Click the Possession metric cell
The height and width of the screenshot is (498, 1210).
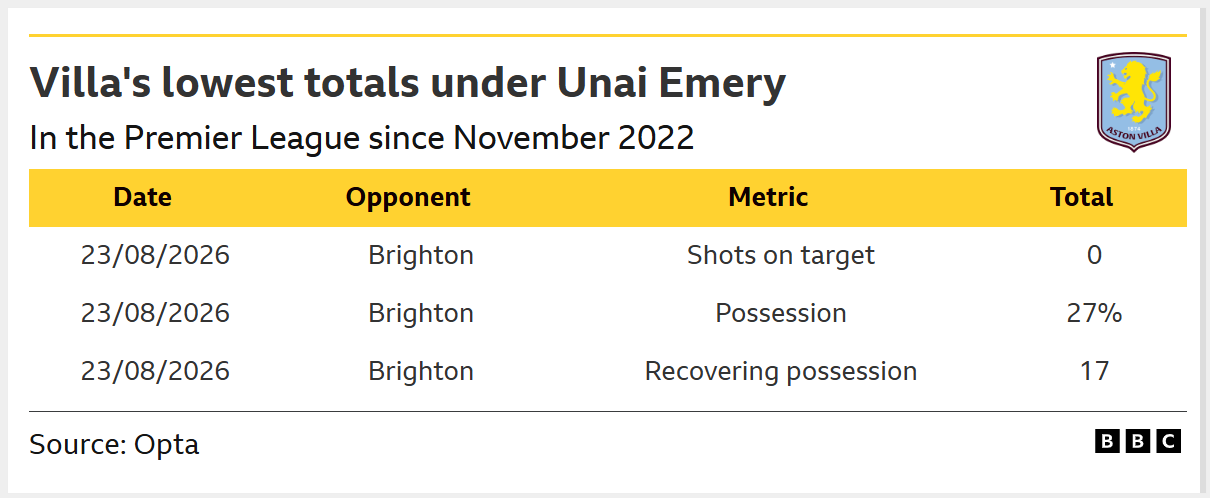(781, 313)
